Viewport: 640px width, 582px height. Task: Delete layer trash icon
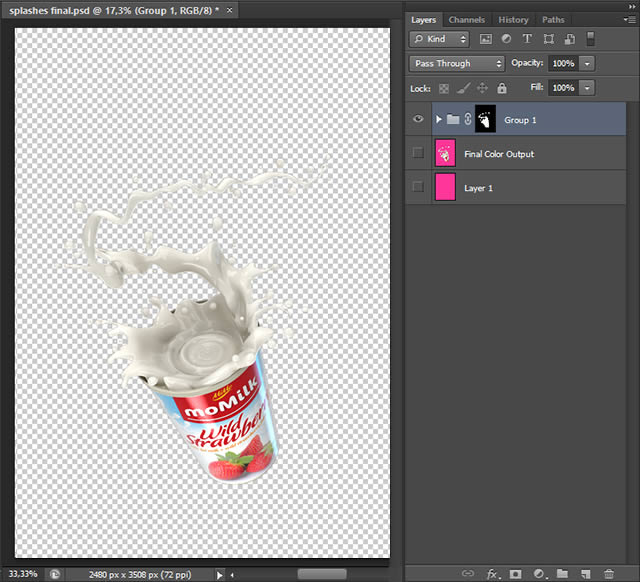click(x=609, y=574)
